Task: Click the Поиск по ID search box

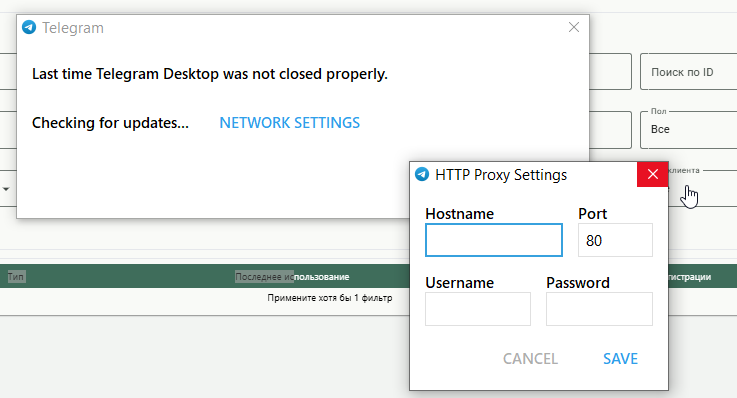Action: point(689,72)
